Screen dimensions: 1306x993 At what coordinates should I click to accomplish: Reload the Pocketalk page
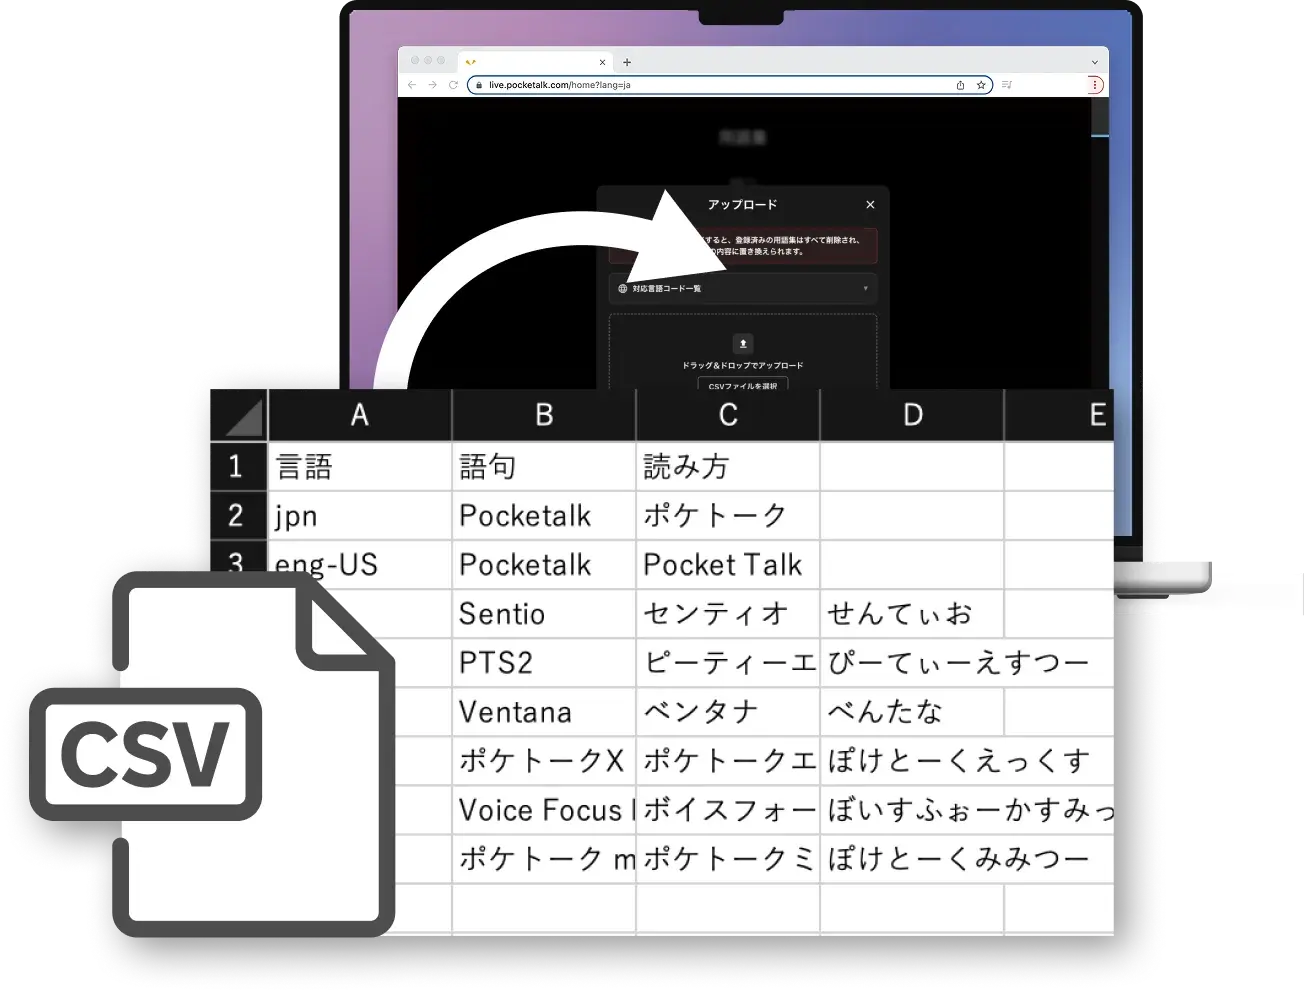pyautogui.click(x=453, y=85)
